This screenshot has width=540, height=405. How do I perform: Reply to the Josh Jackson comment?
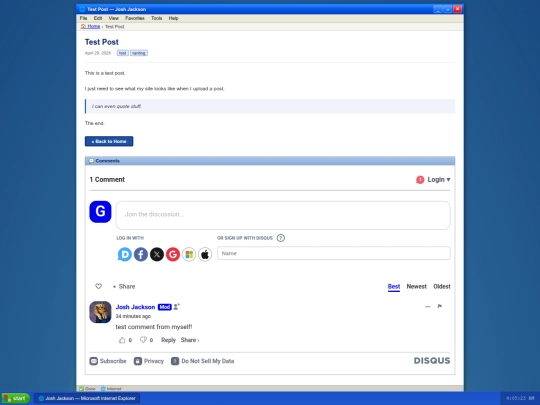168,340
